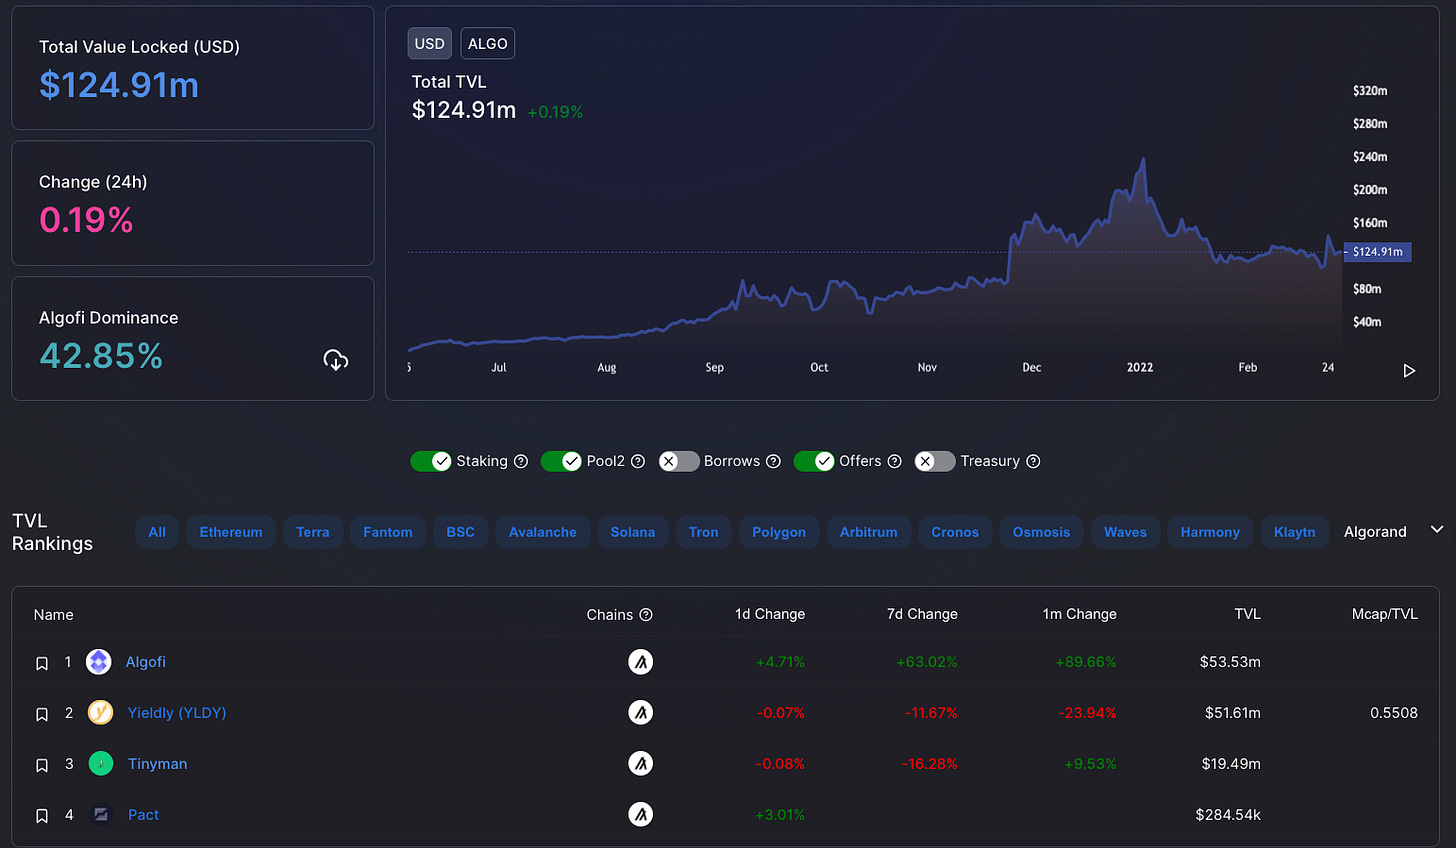Sort table by 1m Change column
The width and height of the screenshot is (1456, 848).
[1080, 614]
